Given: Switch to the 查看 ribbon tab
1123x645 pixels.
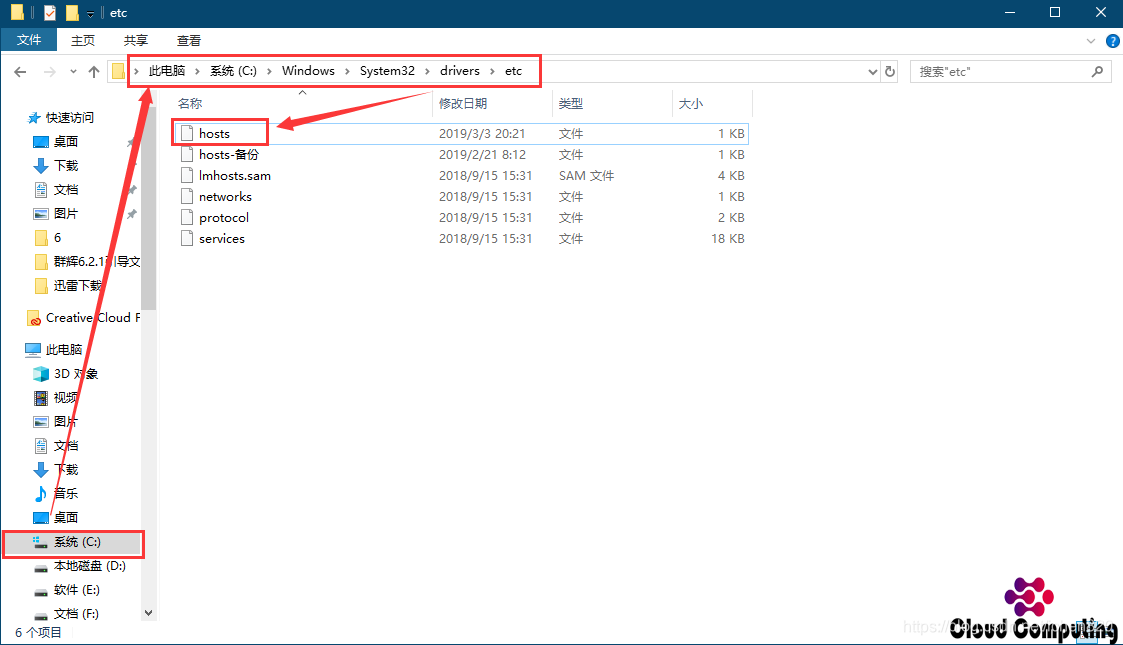Looking at the screenshot, I should click(x=189, y=40).
